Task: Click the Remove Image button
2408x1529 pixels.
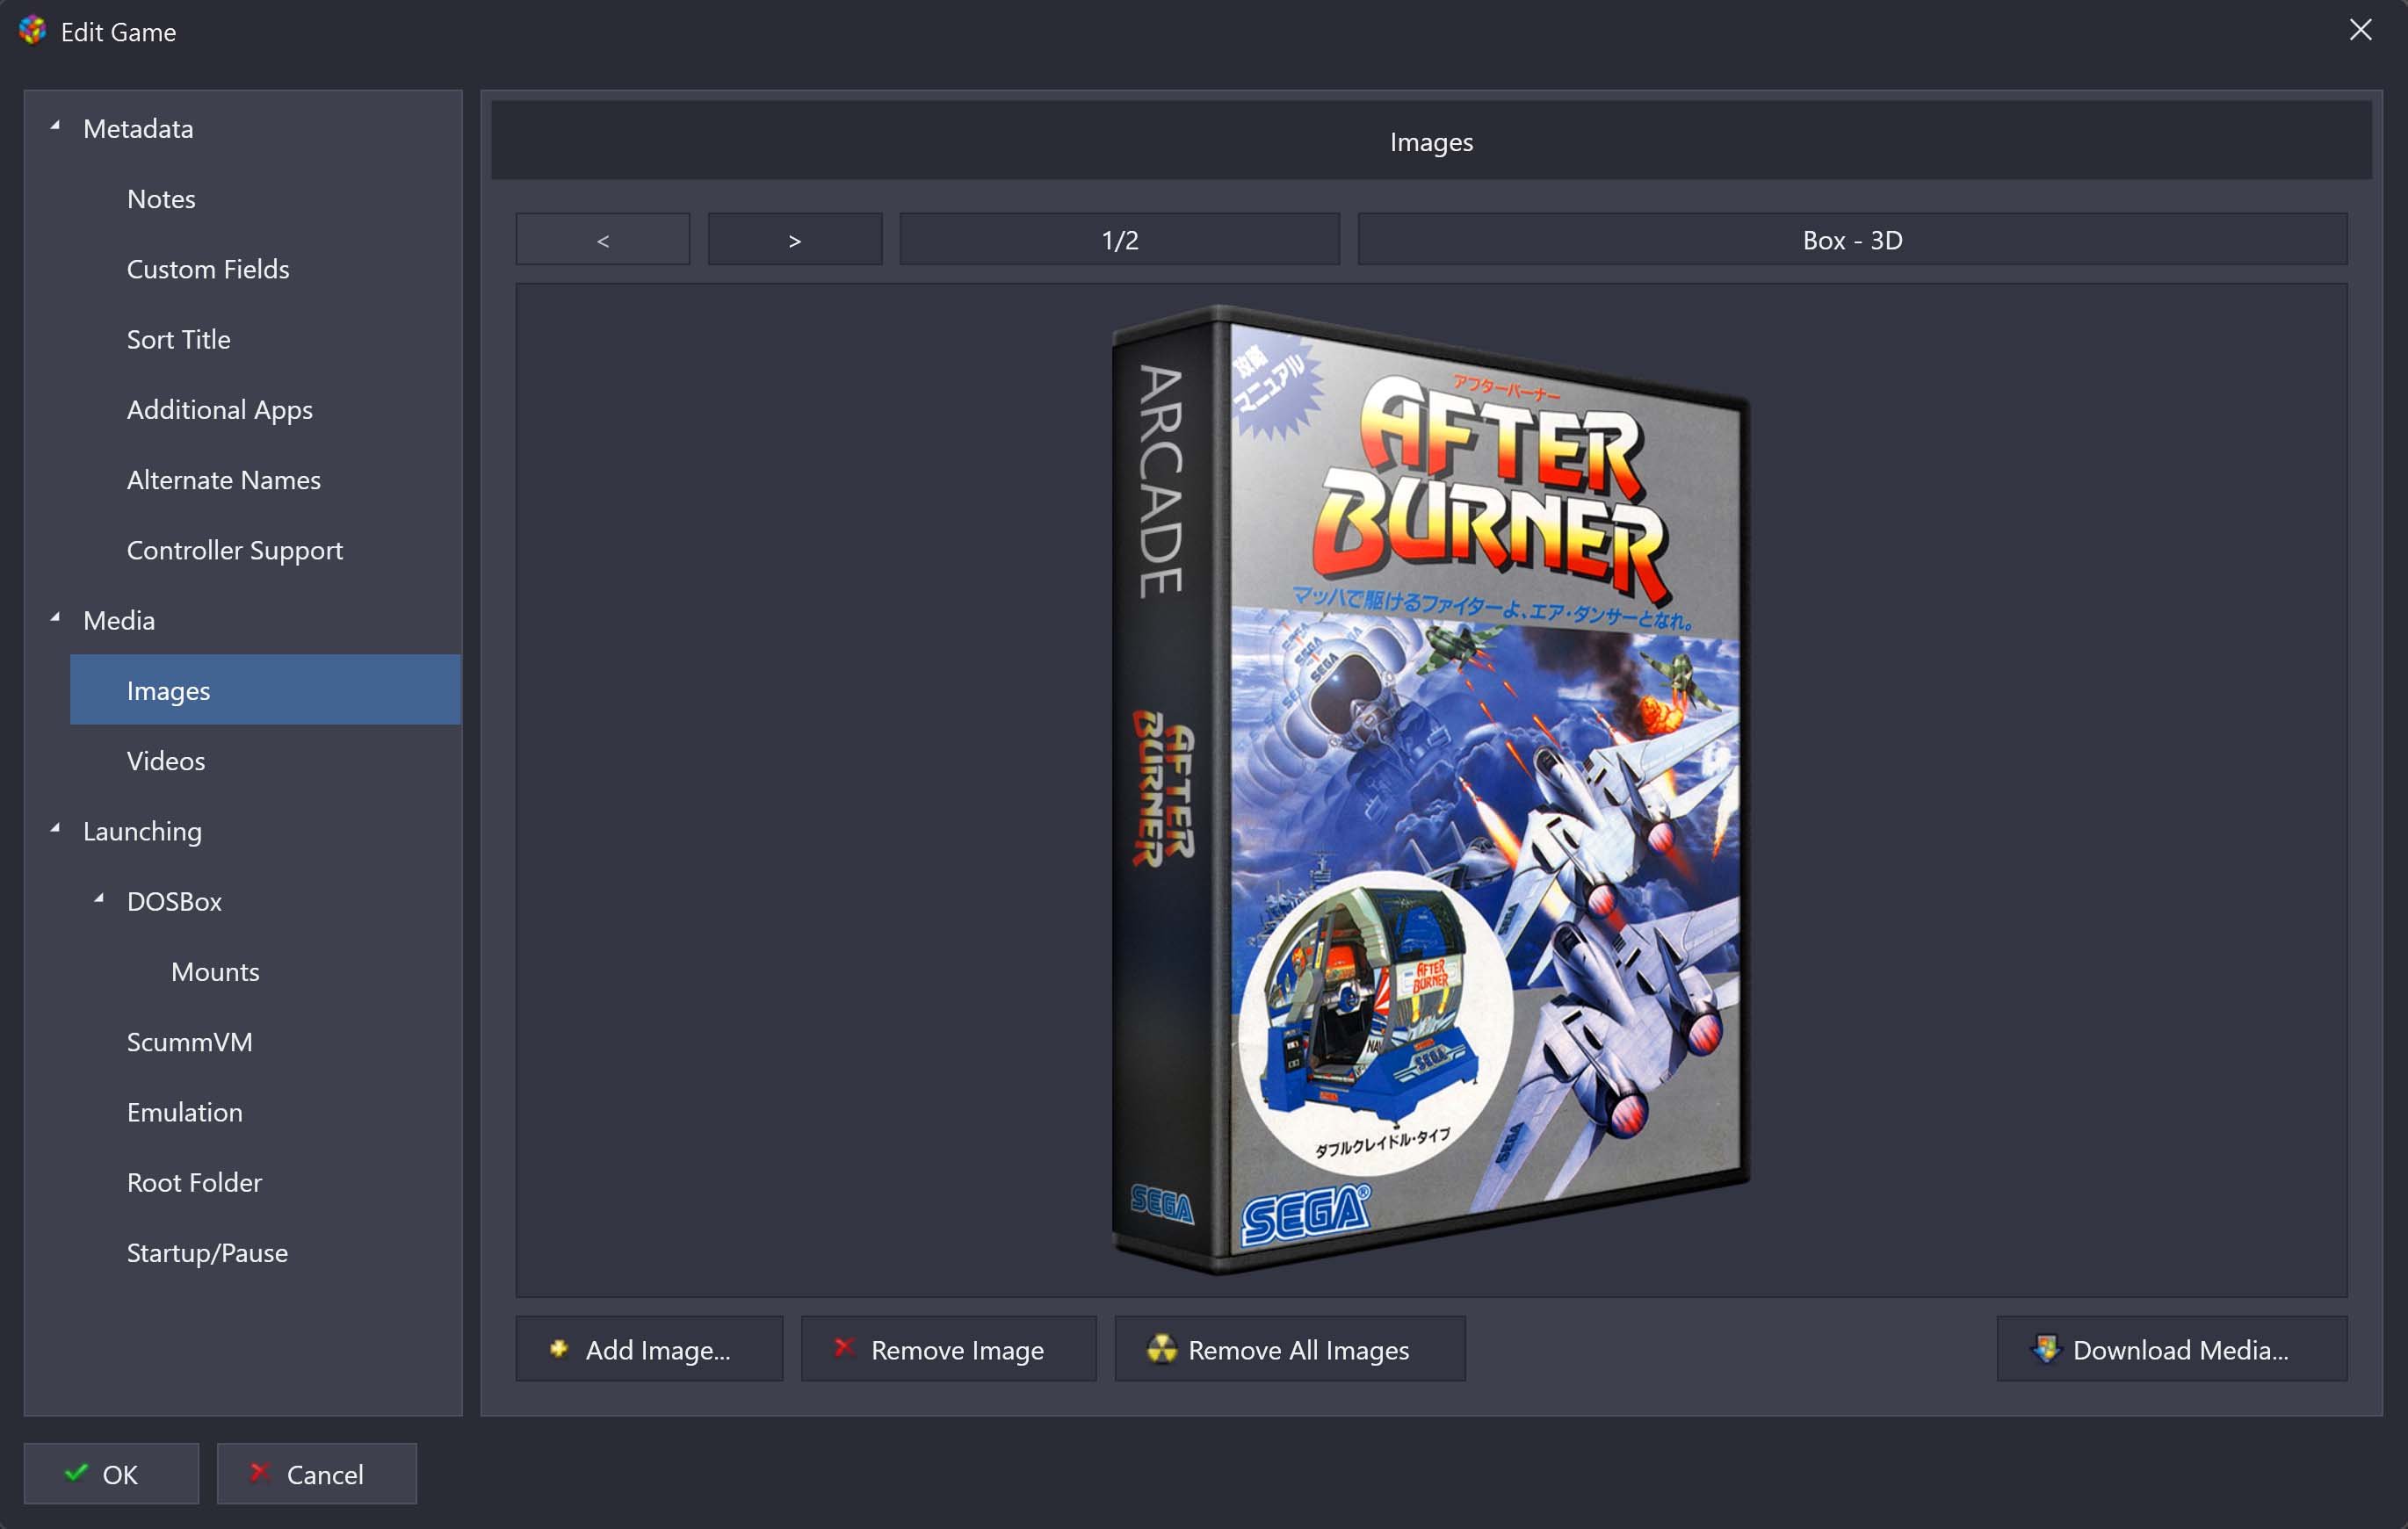Action: click(x=948, y=1349)
